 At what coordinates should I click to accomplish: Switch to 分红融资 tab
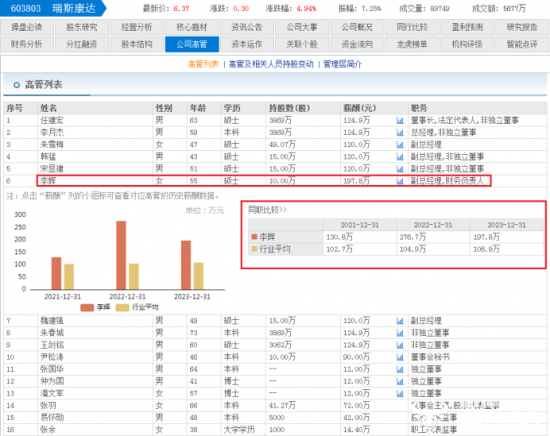(82, 44)
